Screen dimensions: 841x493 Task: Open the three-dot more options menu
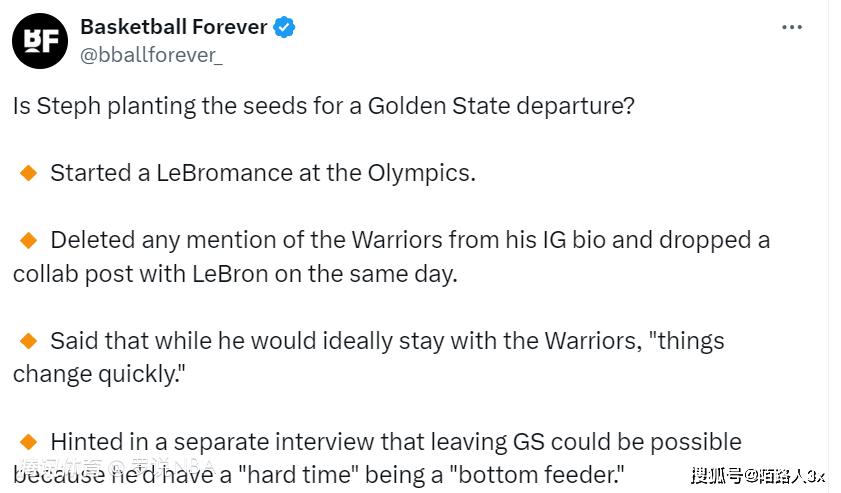(792, 27)
